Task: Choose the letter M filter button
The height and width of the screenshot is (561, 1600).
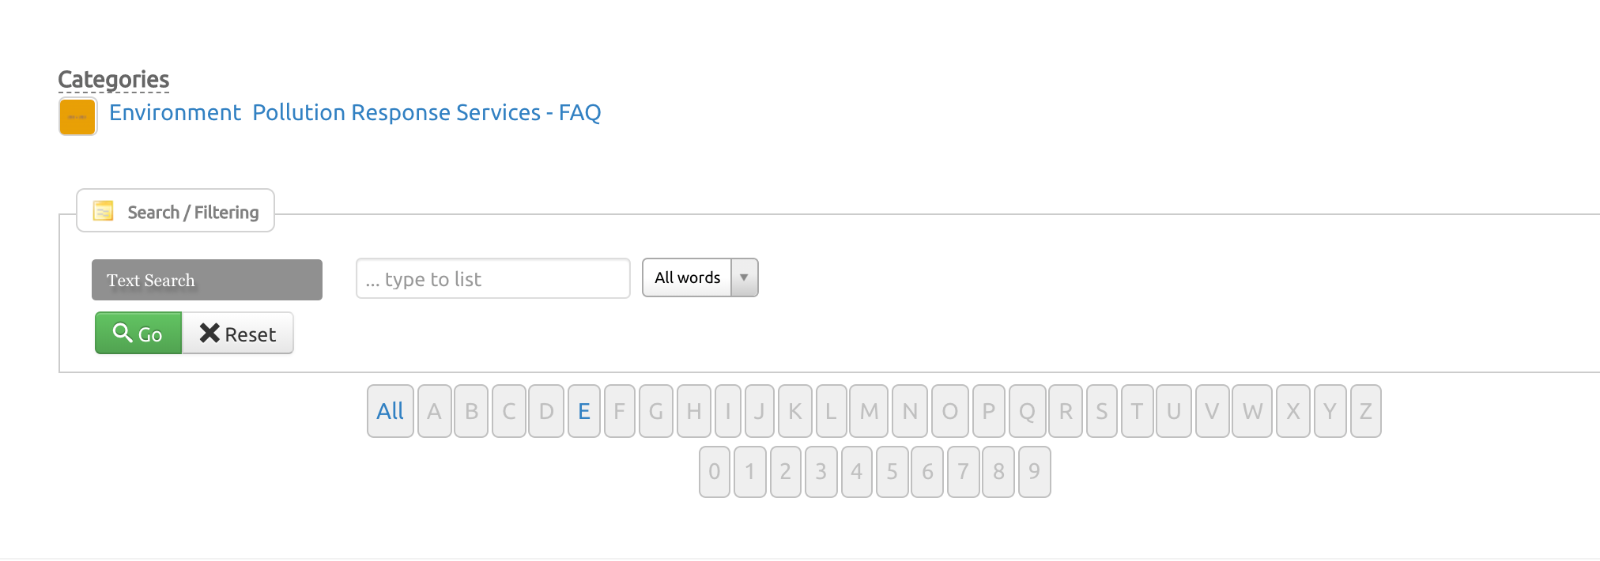Action: pos(869,411)
